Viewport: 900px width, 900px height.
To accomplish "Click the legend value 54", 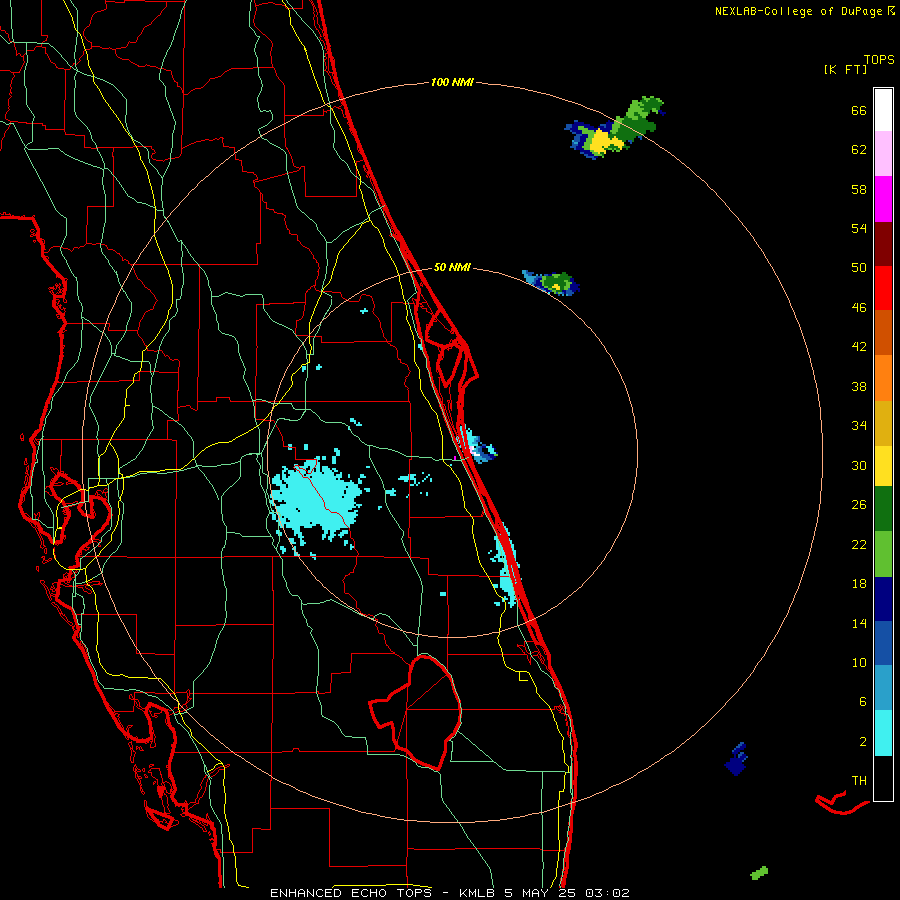I will [859, 228].
